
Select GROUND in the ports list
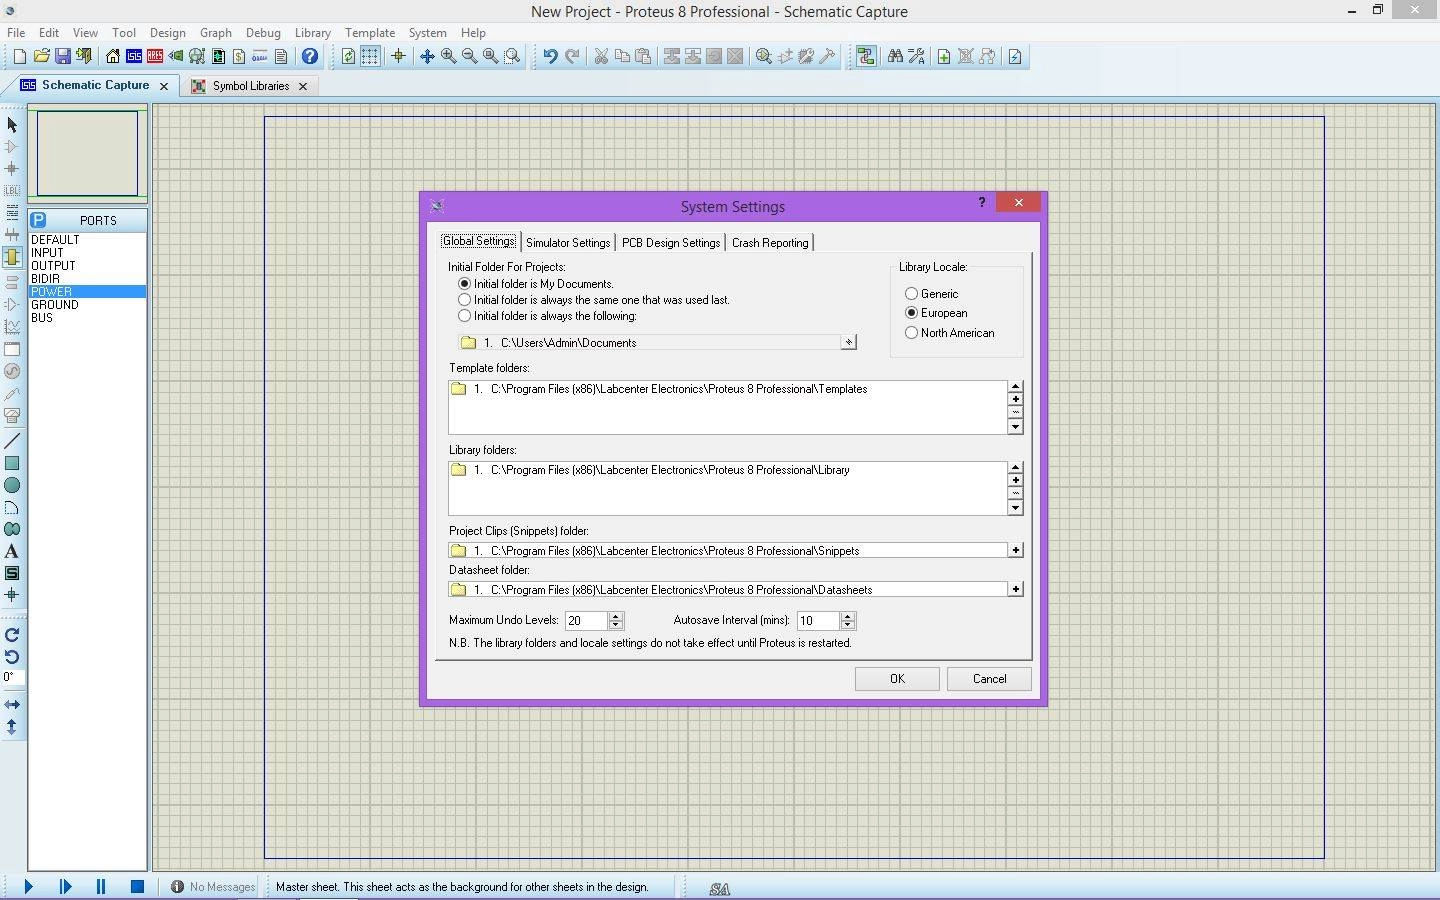pyautogui.click(x=87, y=305)
